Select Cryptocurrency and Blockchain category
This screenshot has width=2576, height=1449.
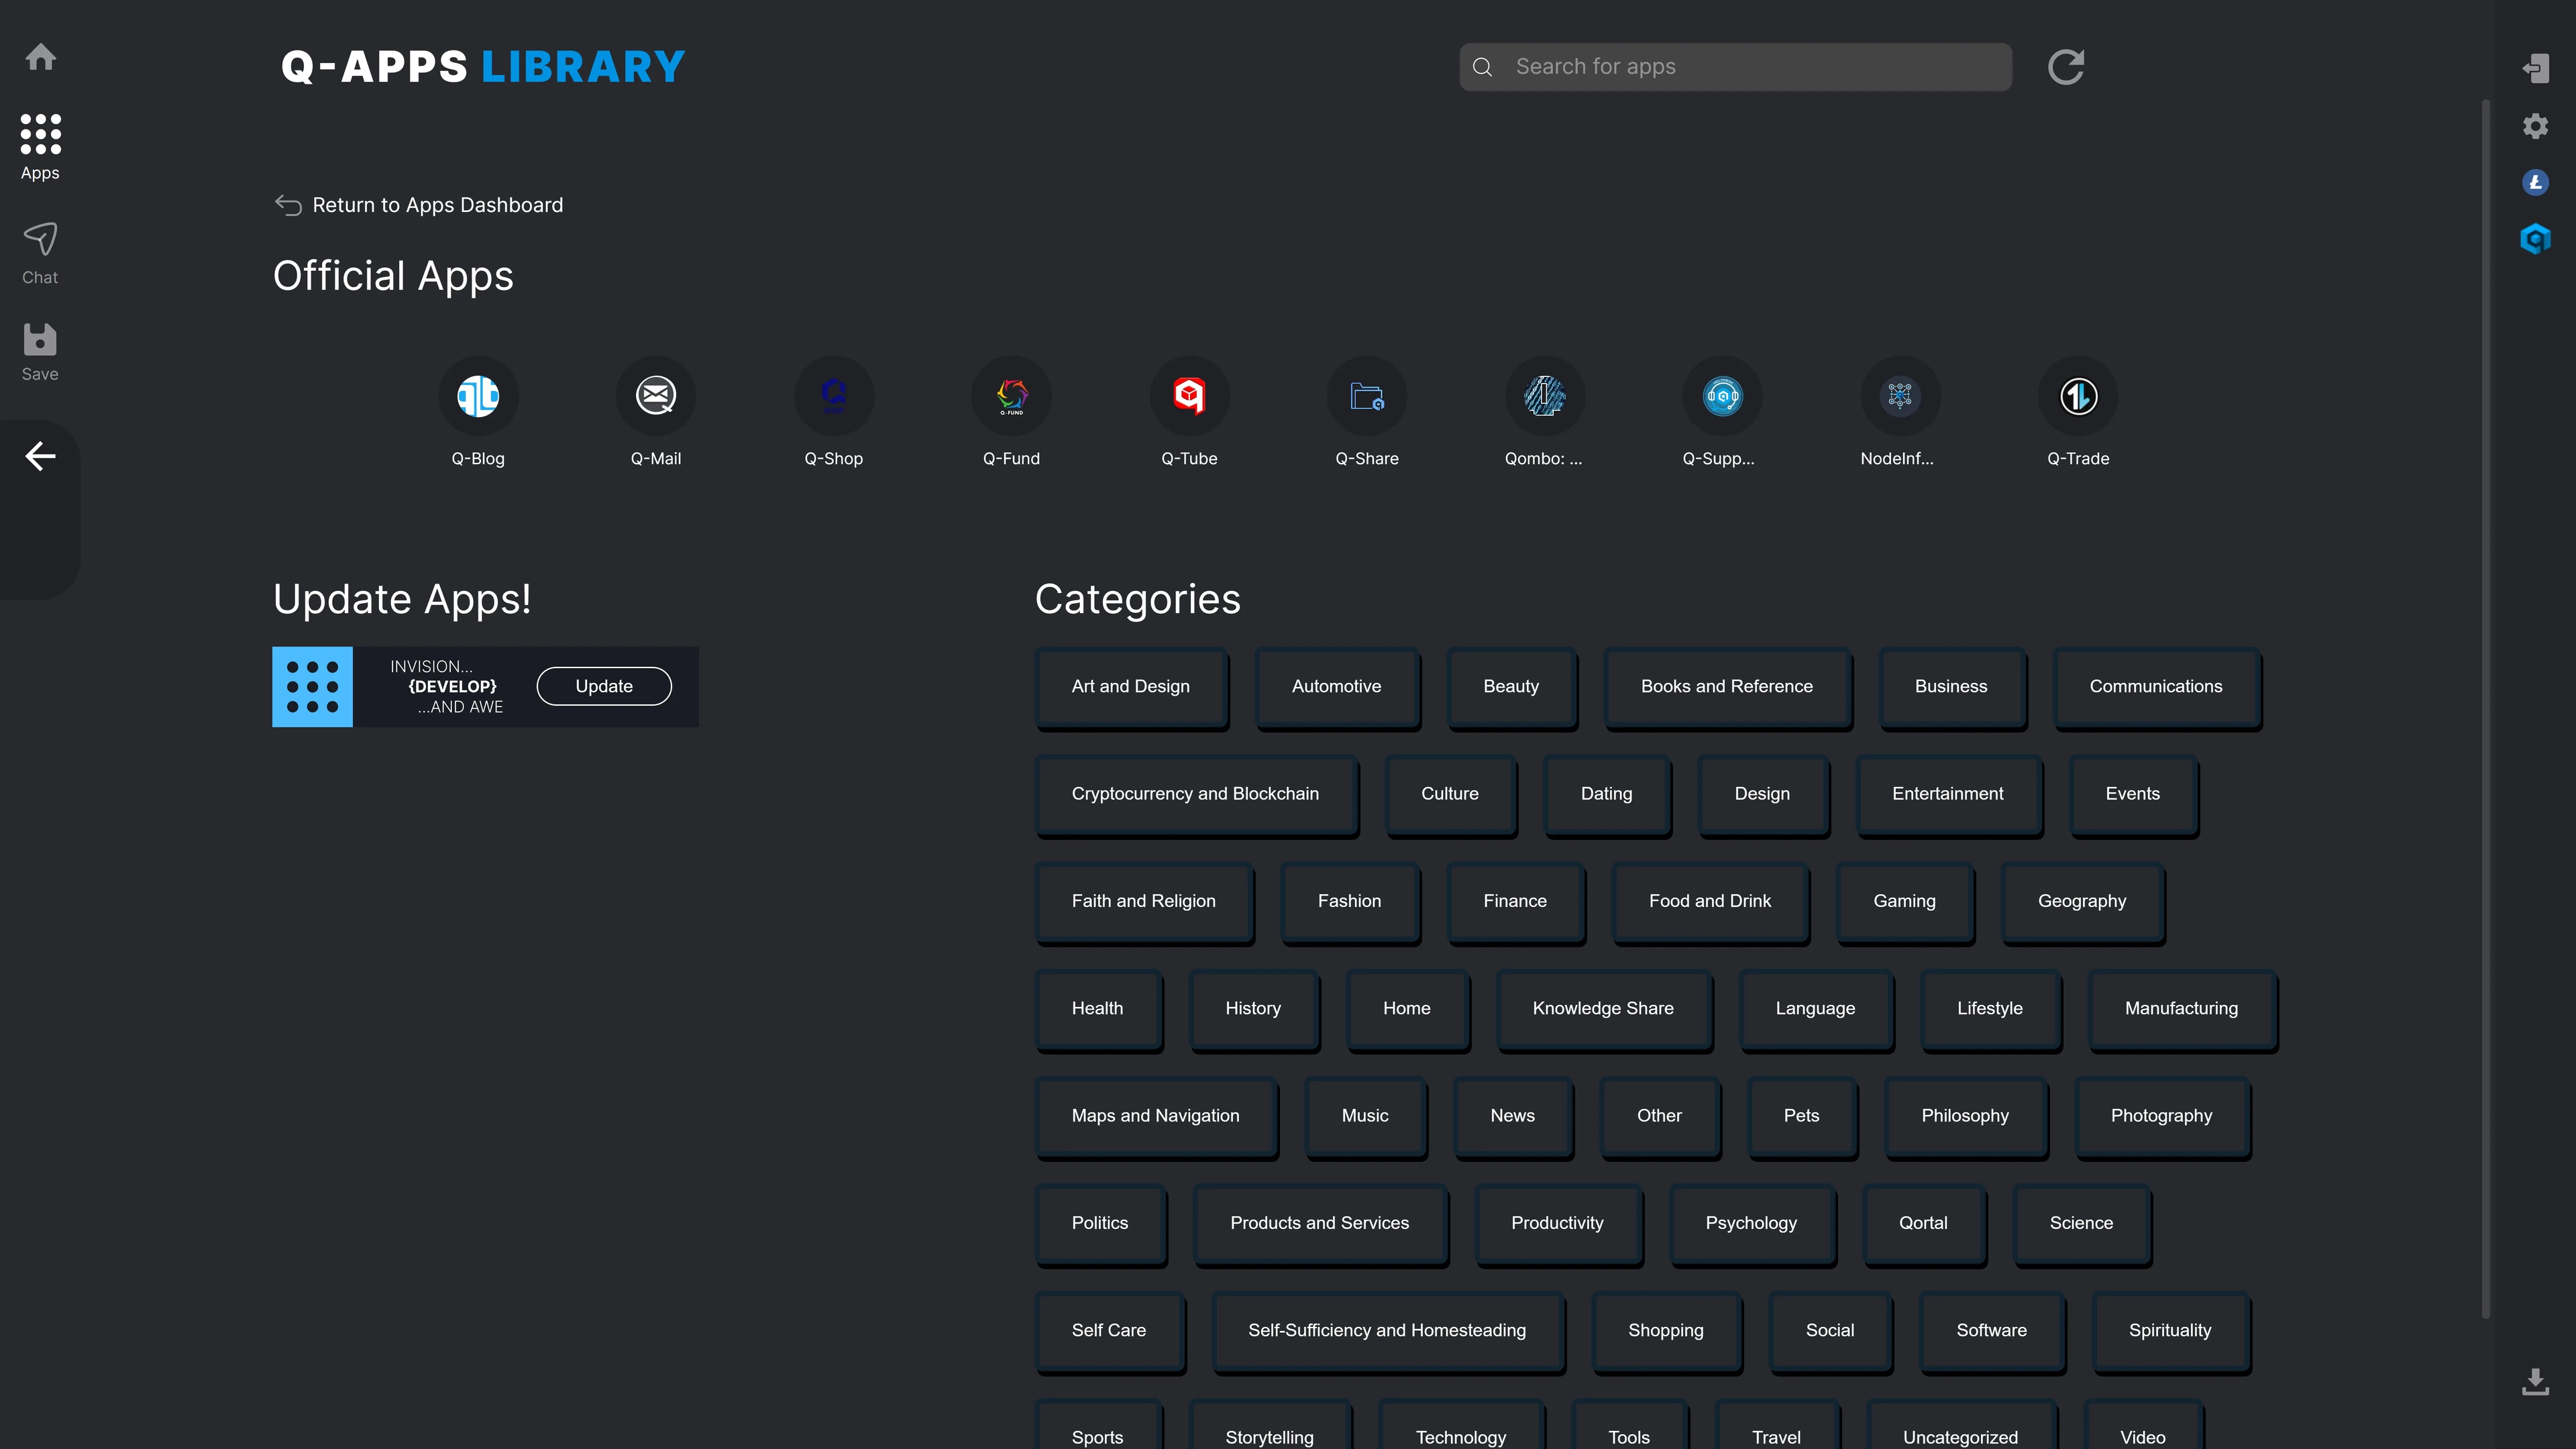(x=1194, y=793)
